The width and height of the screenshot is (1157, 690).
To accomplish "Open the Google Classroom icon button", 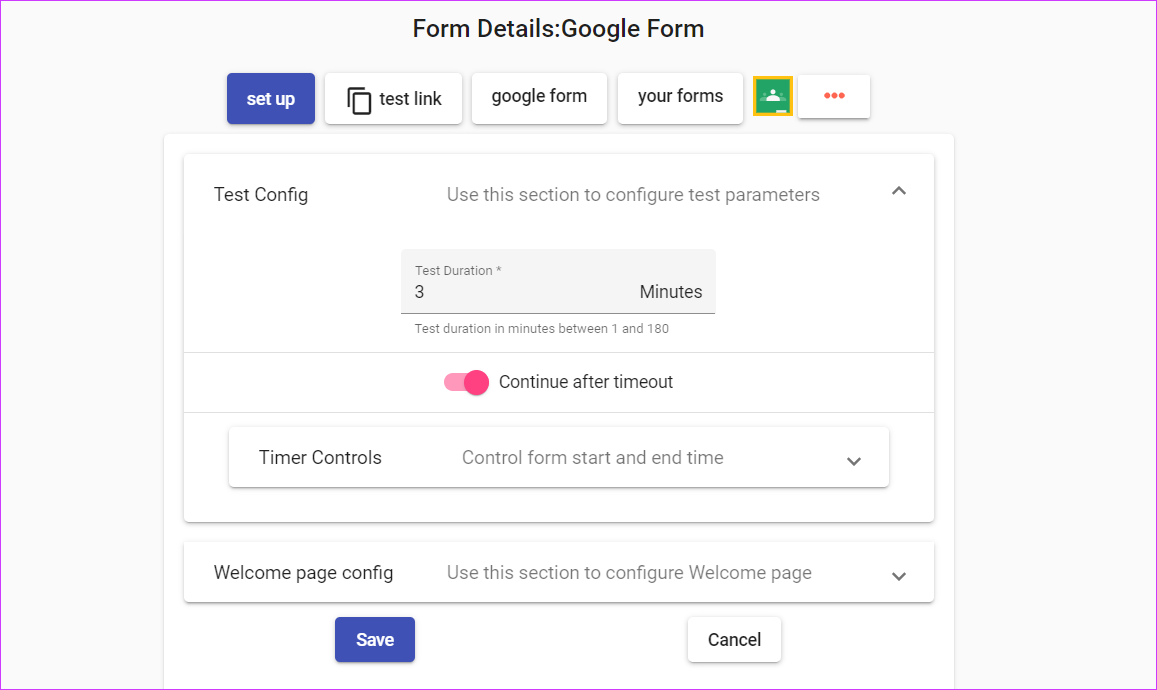I will pyautogui.click(x=772, y=96).
